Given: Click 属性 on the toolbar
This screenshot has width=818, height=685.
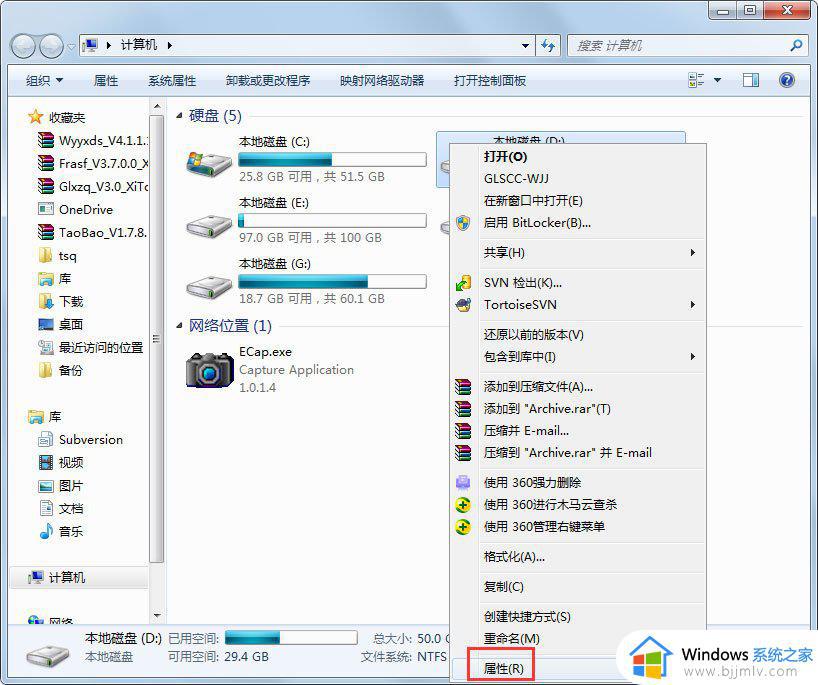Looking at the screenshot, I should point(106,80).
